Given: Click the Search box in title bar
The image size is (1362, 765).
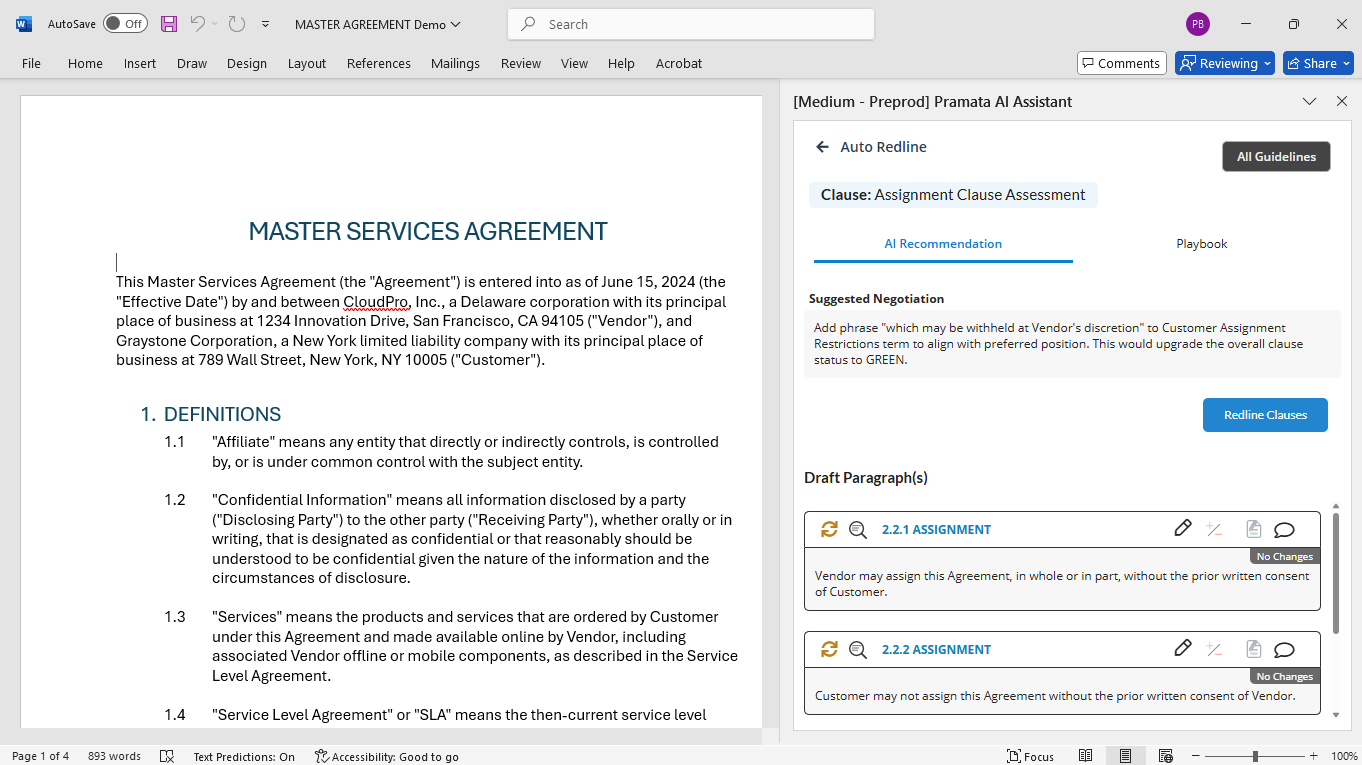Looking at the screenshot, I should point(691,24).
